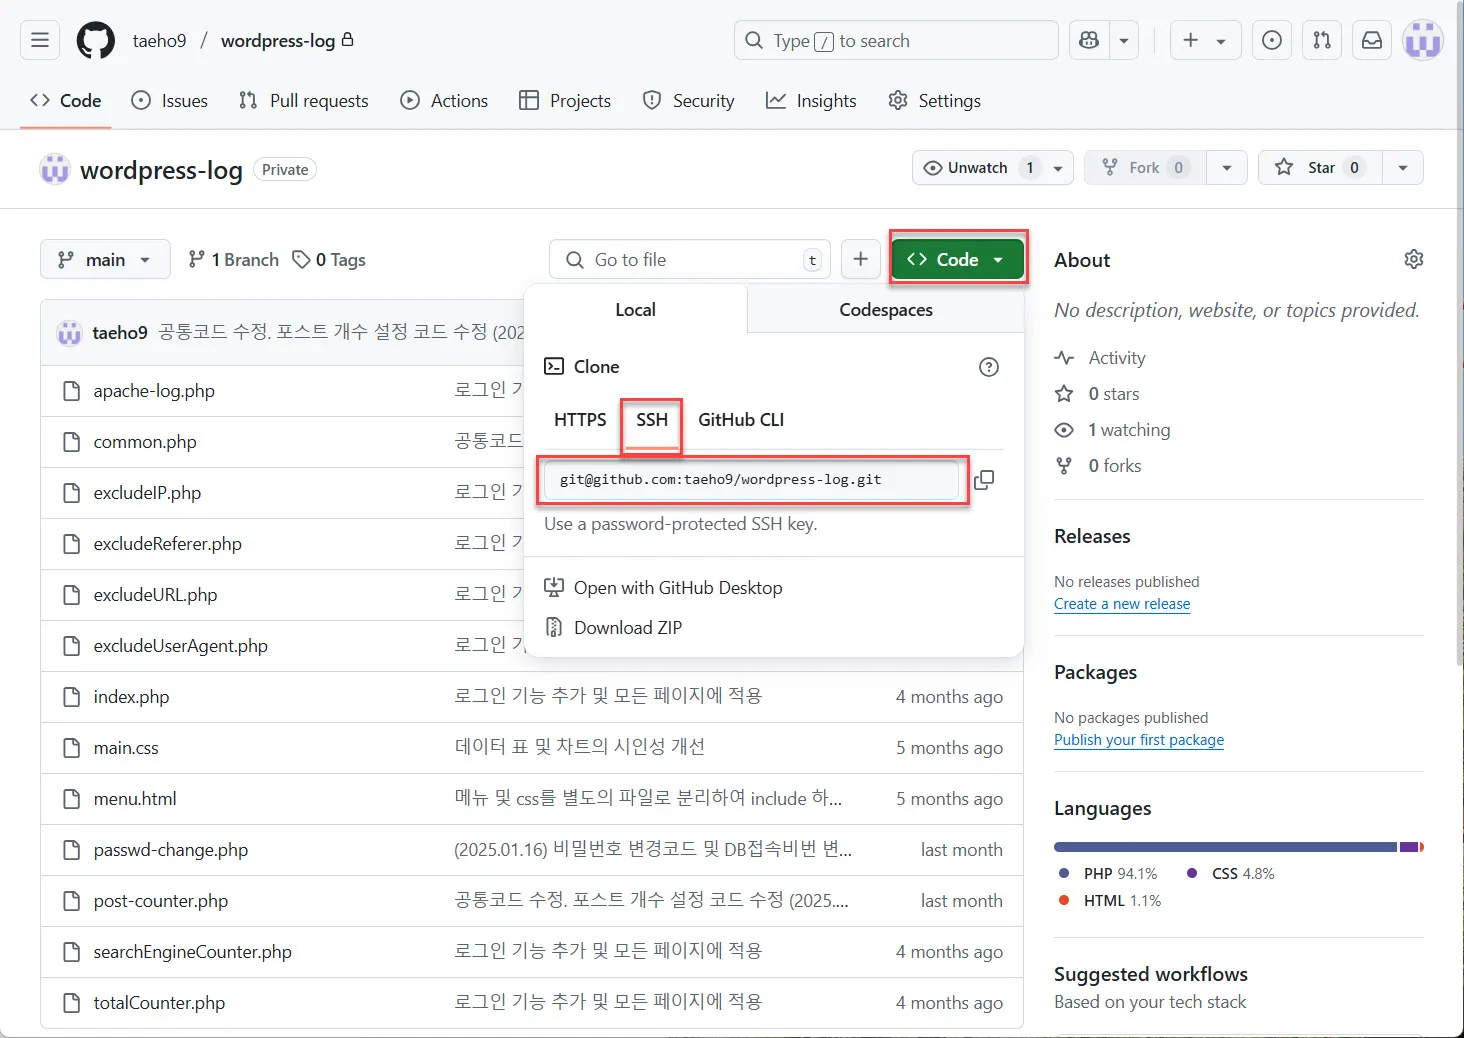Click Create a new release link
The image size is (1464, 1038).
(x=1122, y=603)
